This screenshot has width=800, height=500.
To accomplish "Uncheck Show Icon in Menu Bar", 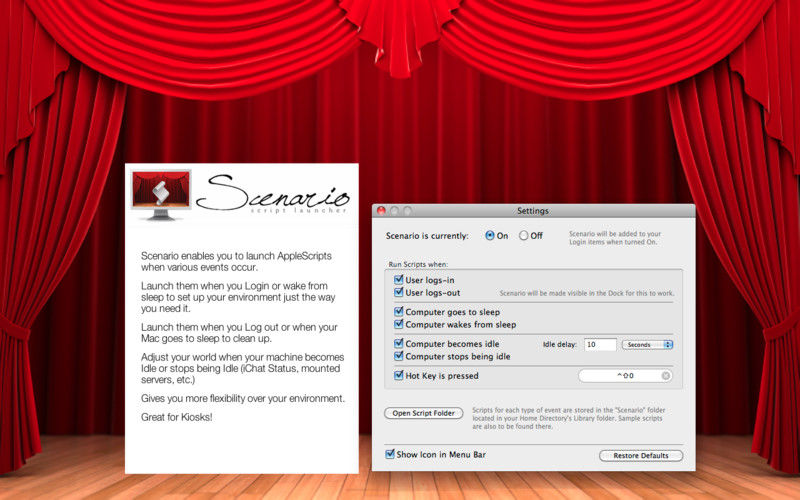I will point(390,454).
